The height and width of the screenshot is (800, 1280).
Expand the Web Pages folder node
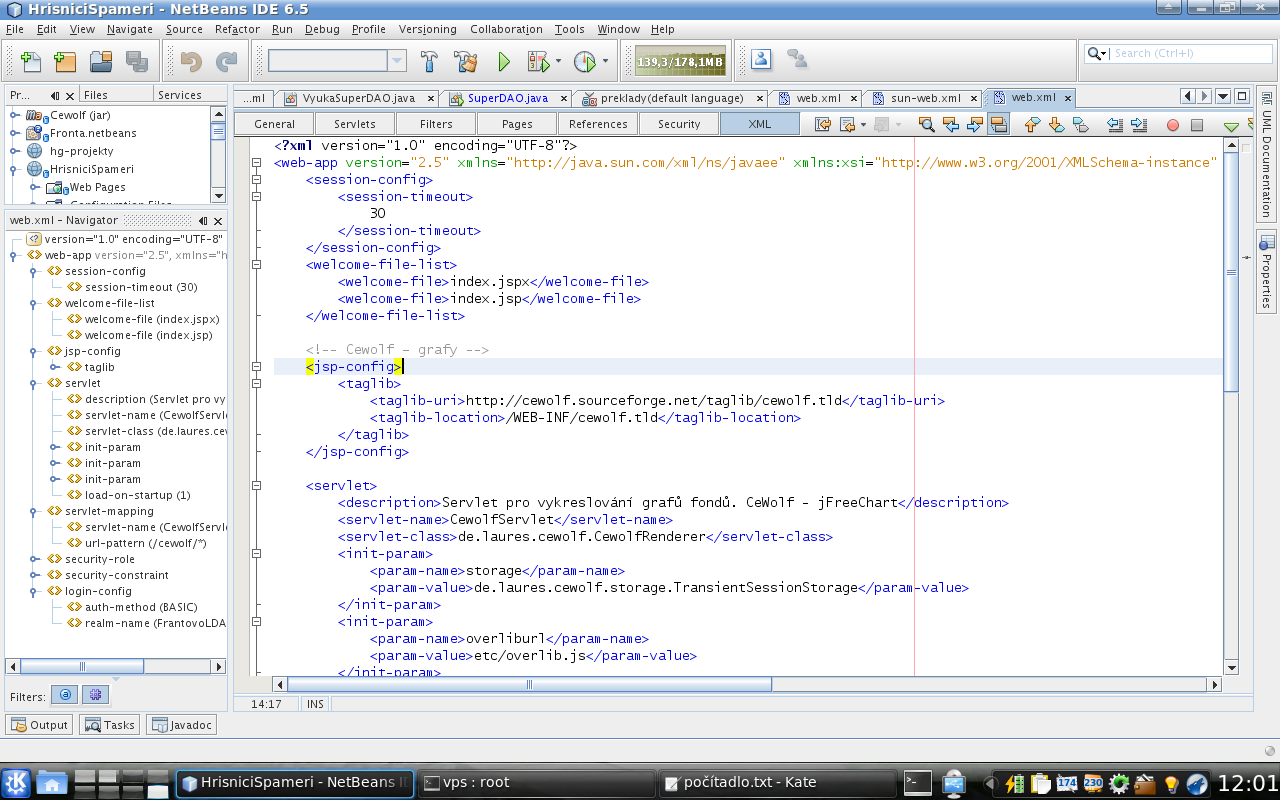pos(35,187)
